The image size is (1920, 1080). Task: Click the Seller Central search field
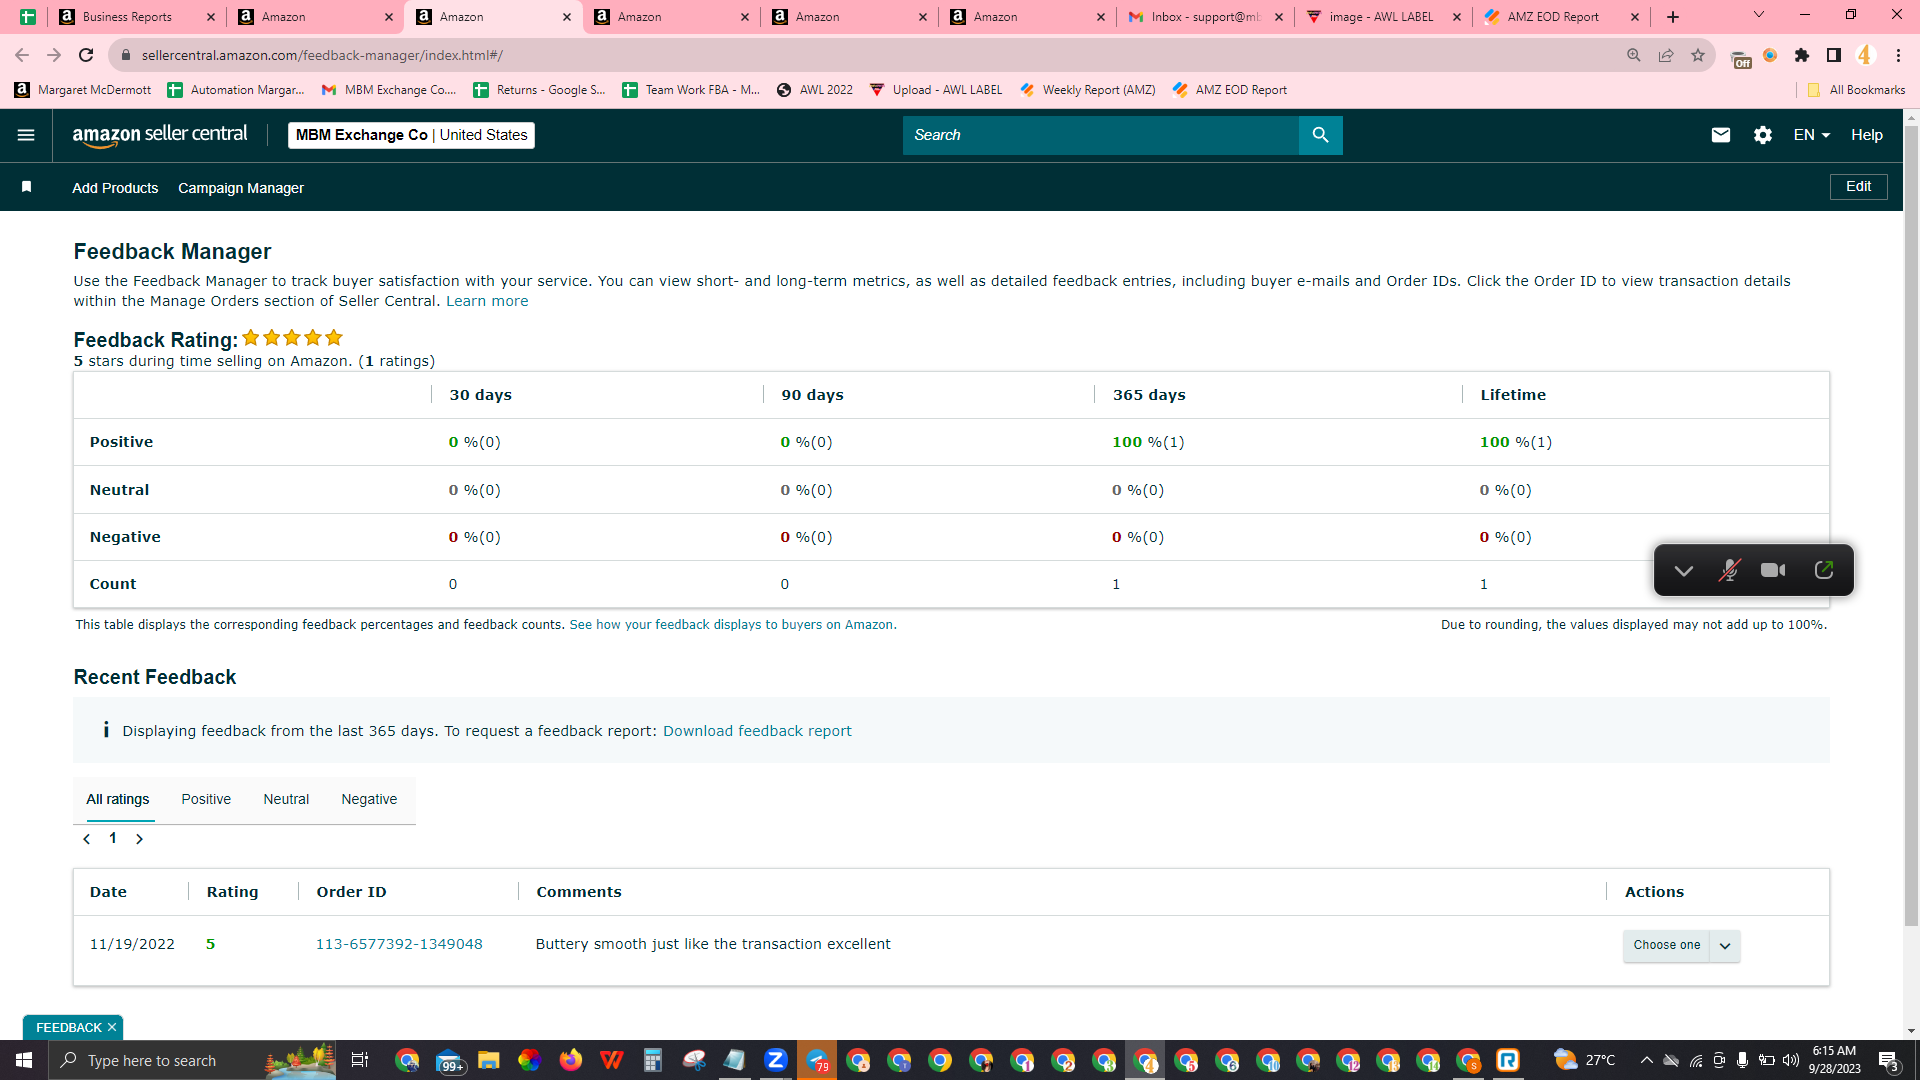(1100, 135)
